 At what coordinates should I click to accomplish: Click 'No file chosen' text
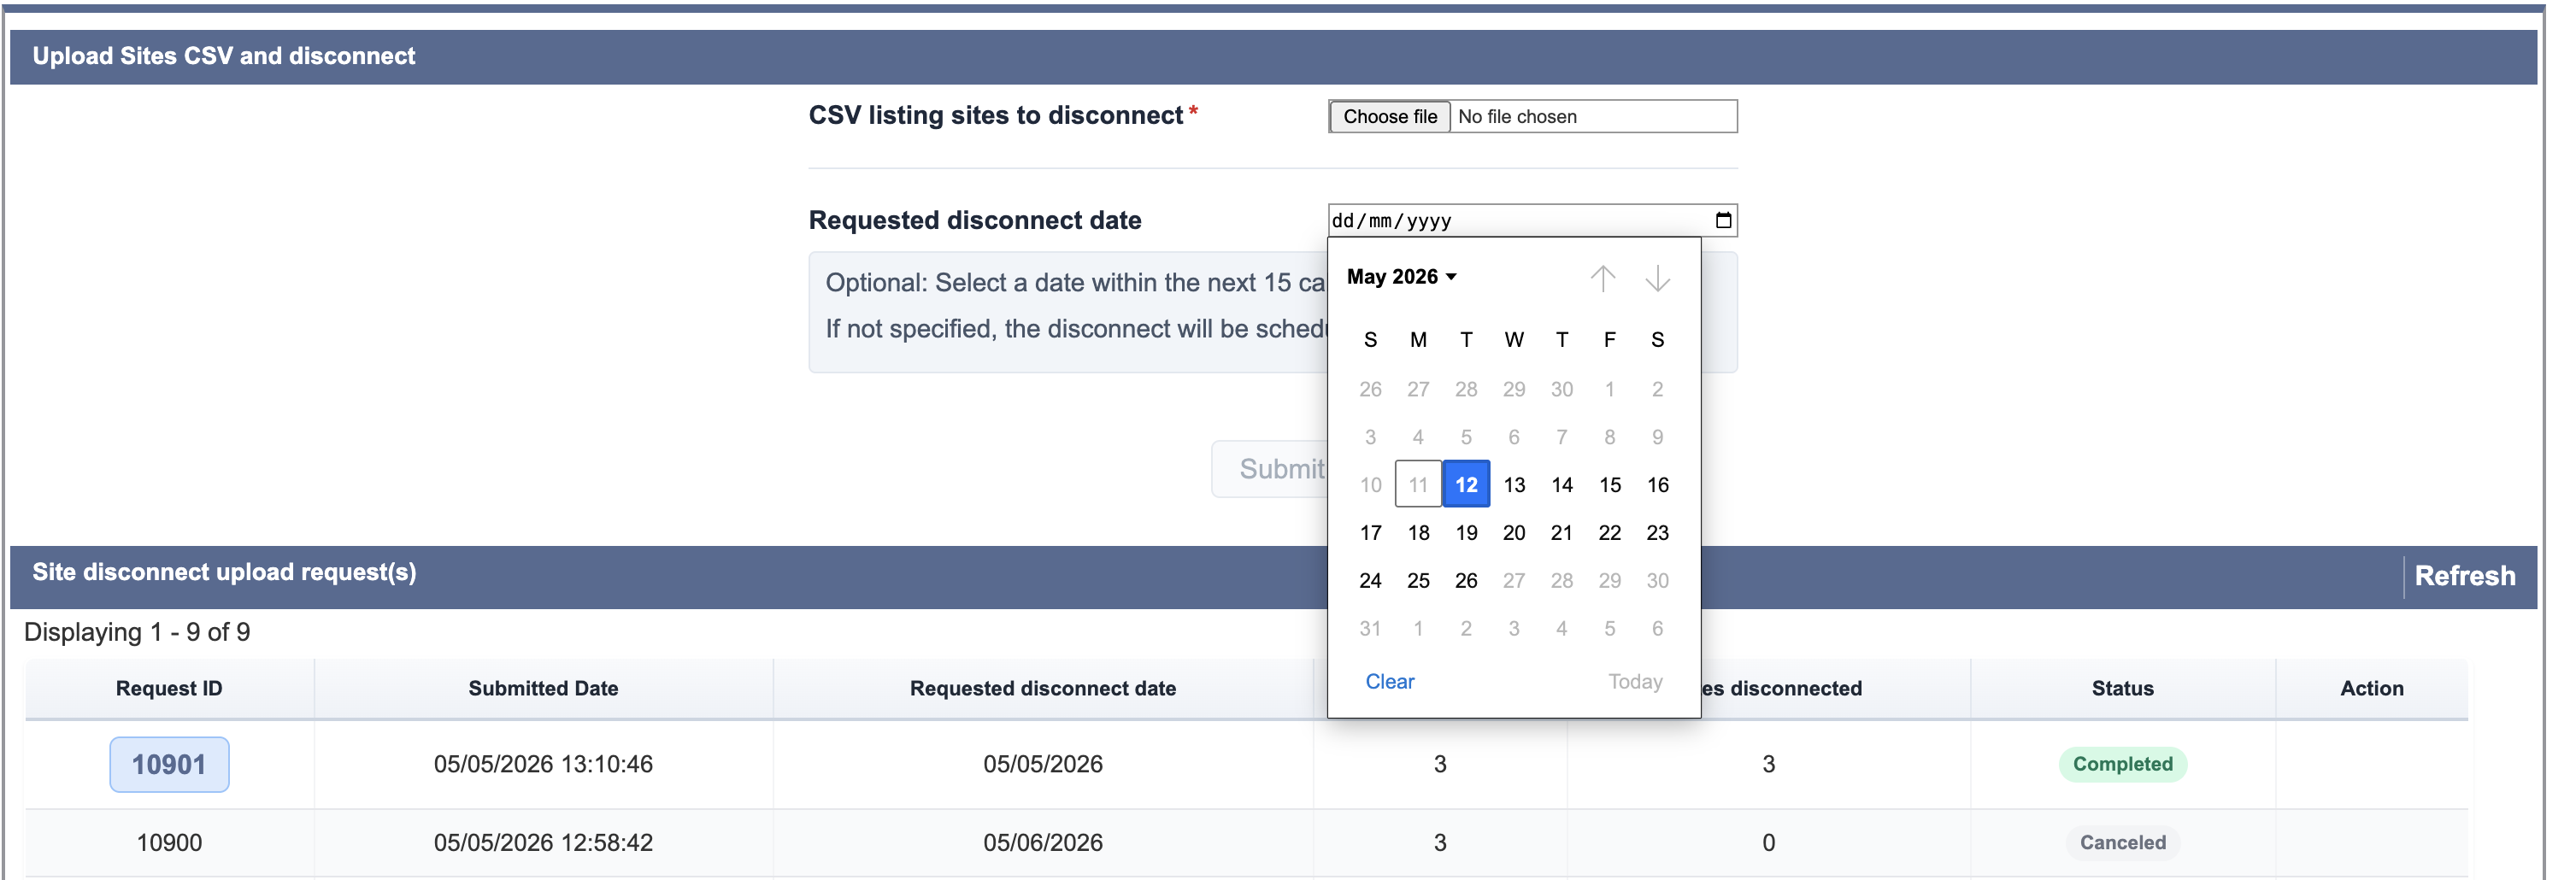[1517, 116]
